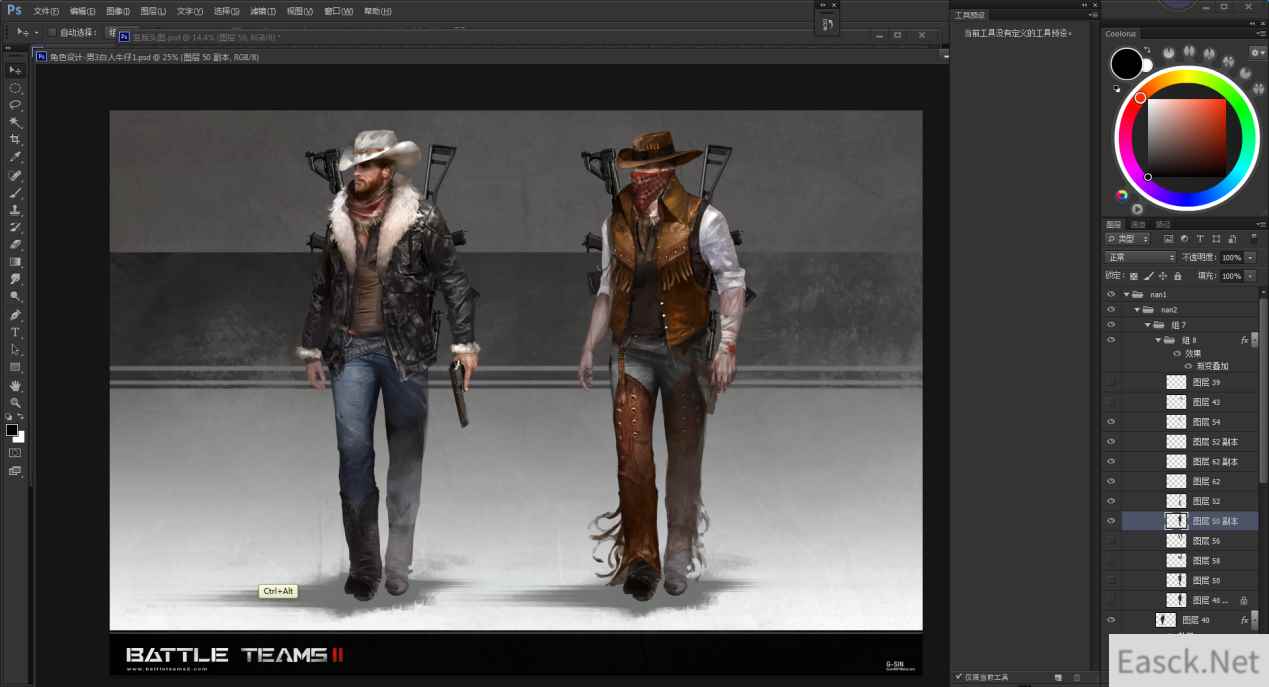Hide the nan1 layer group
This screenshot has height=687, width=1269.
pos(1110,295)
